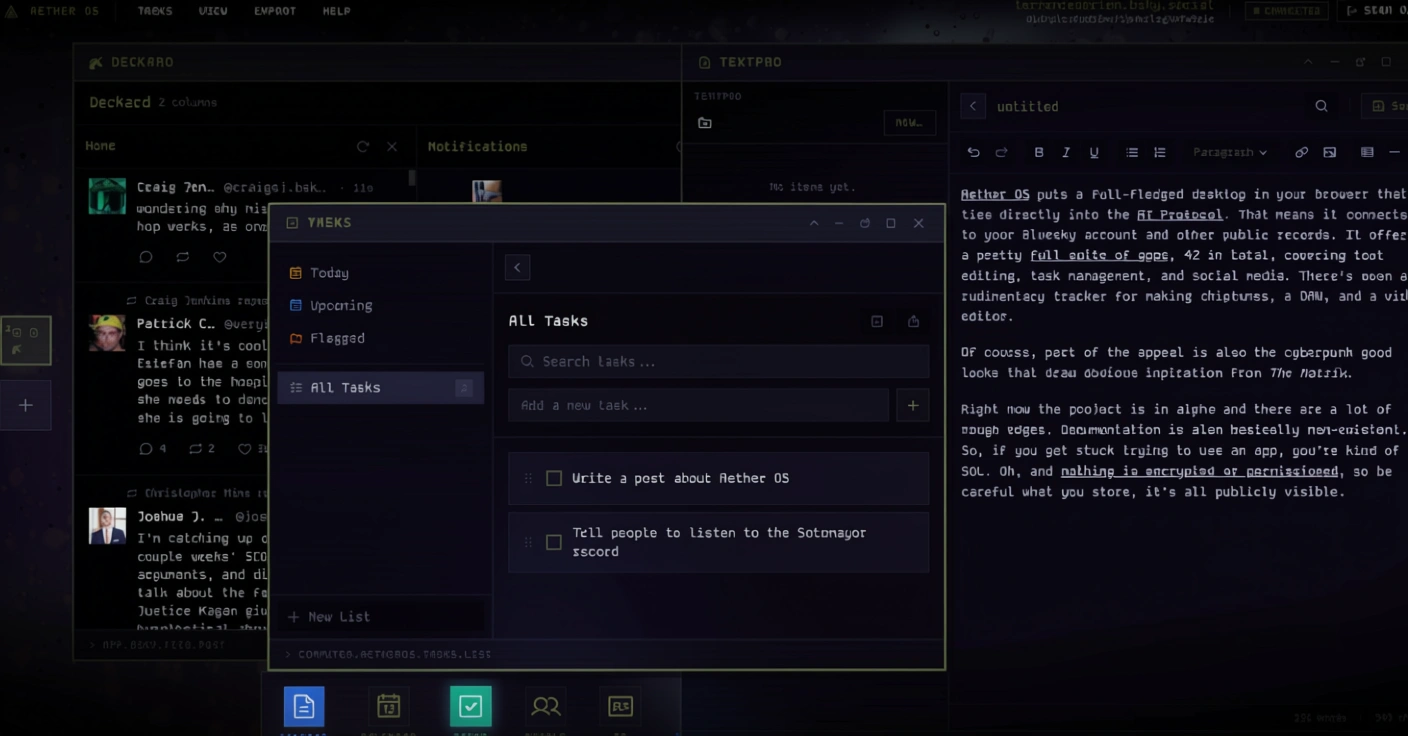
Task: Click the back chevron above All Tasks
Action: click(517, 267)
